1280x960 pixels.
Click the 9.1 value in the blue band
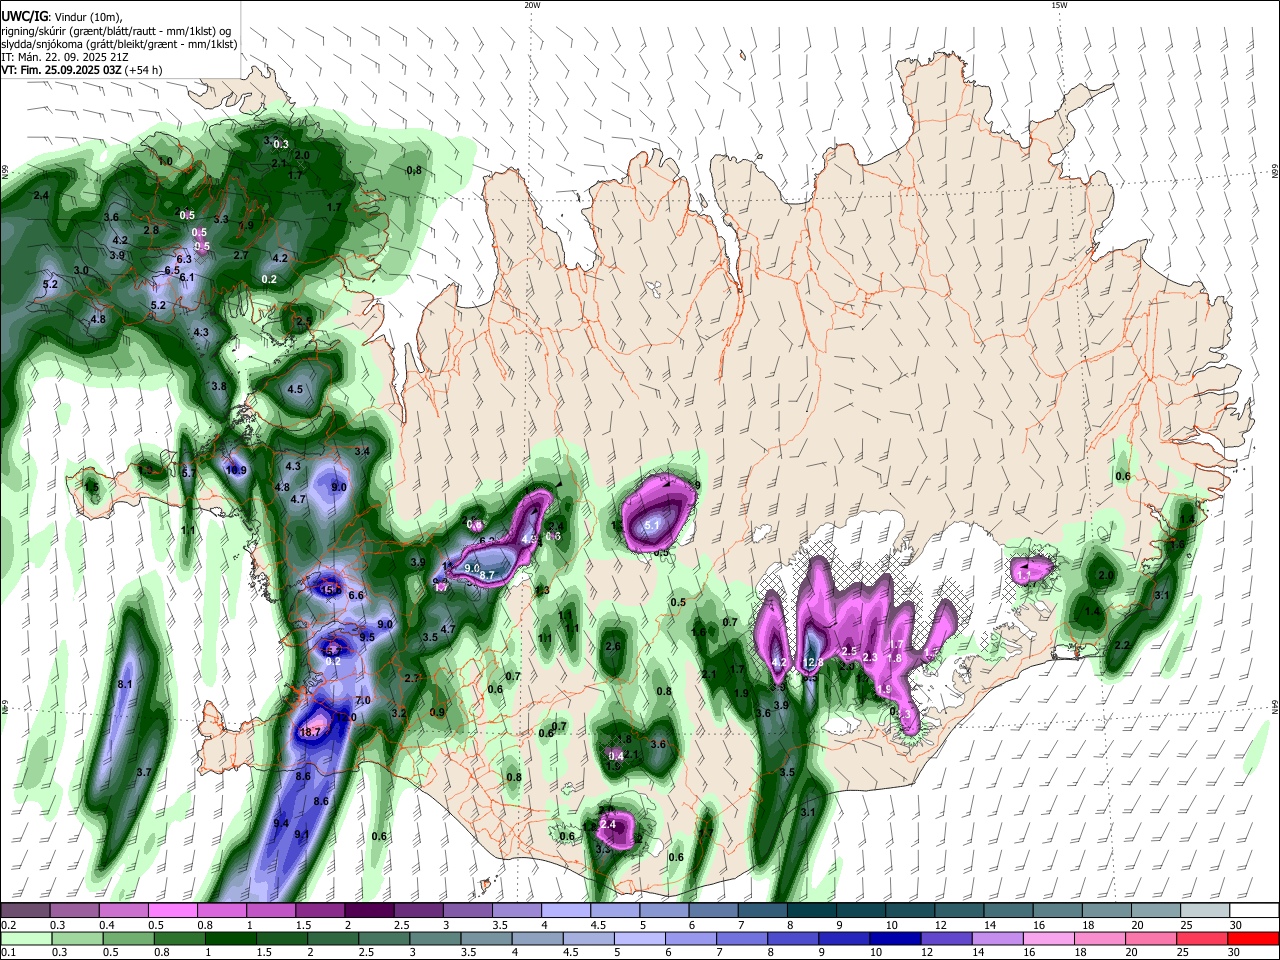301,834
